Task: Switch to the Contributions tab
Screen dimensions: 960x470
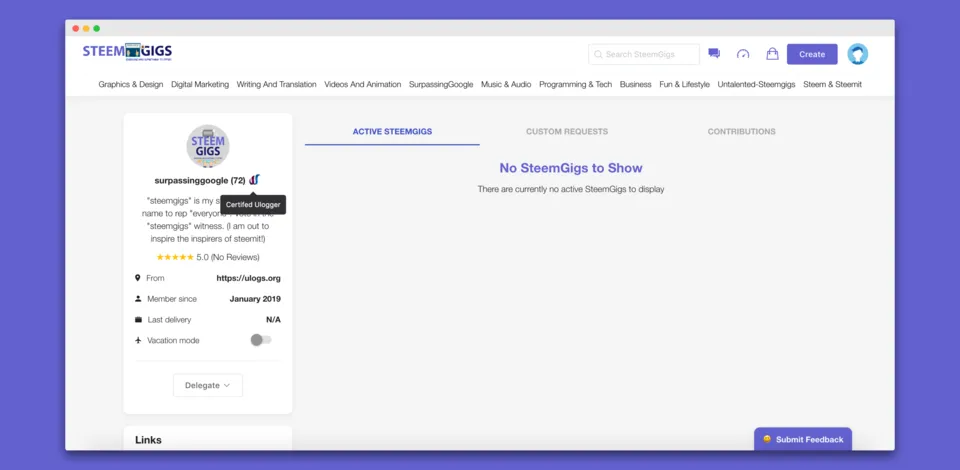Action: click(x=741, y=132)
